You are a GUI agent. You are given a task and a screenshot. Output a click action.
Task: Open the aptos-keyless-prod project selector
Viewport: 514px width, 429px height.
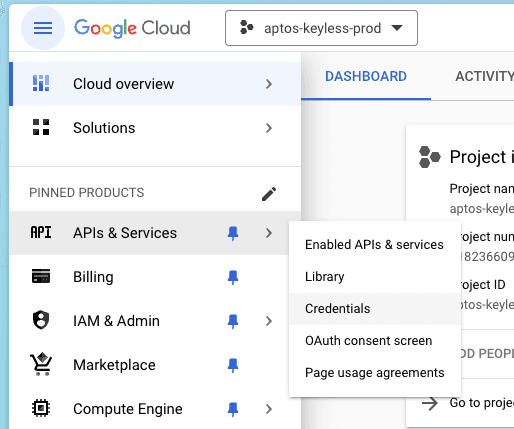pyautogui.click(x=321, y=28)
